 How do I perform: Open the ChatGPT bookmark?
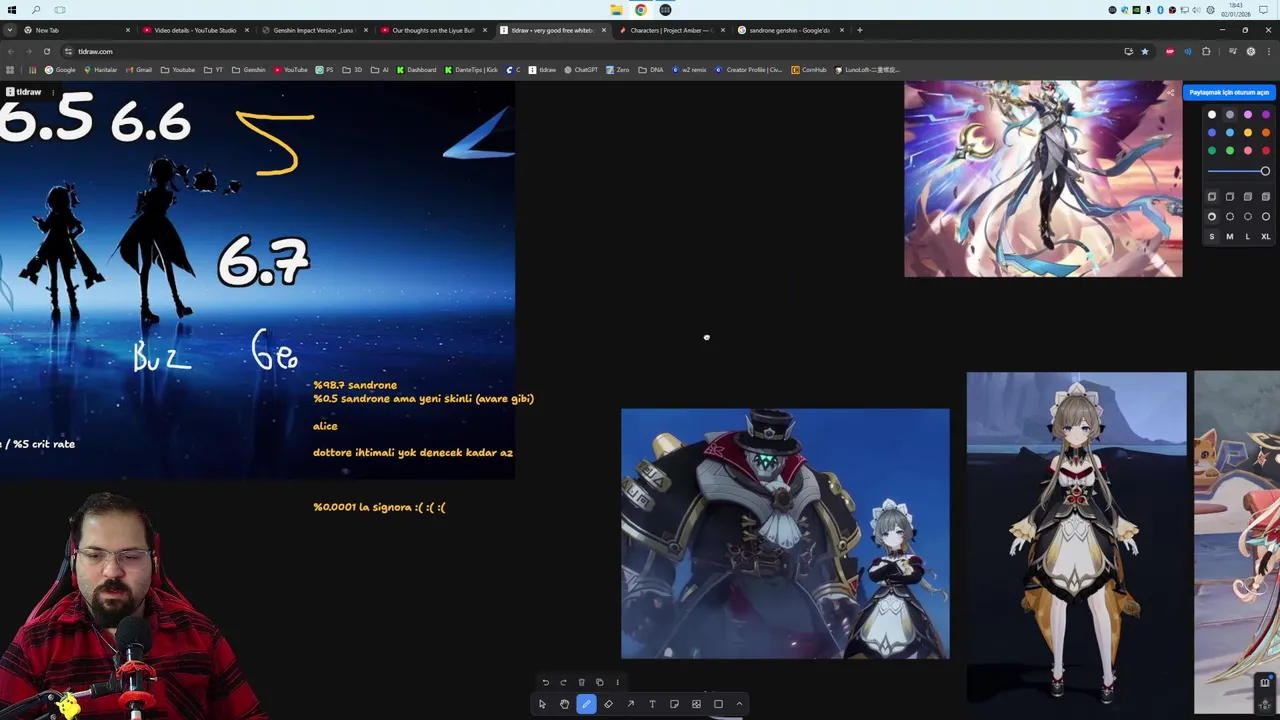(x=581, y=70)
